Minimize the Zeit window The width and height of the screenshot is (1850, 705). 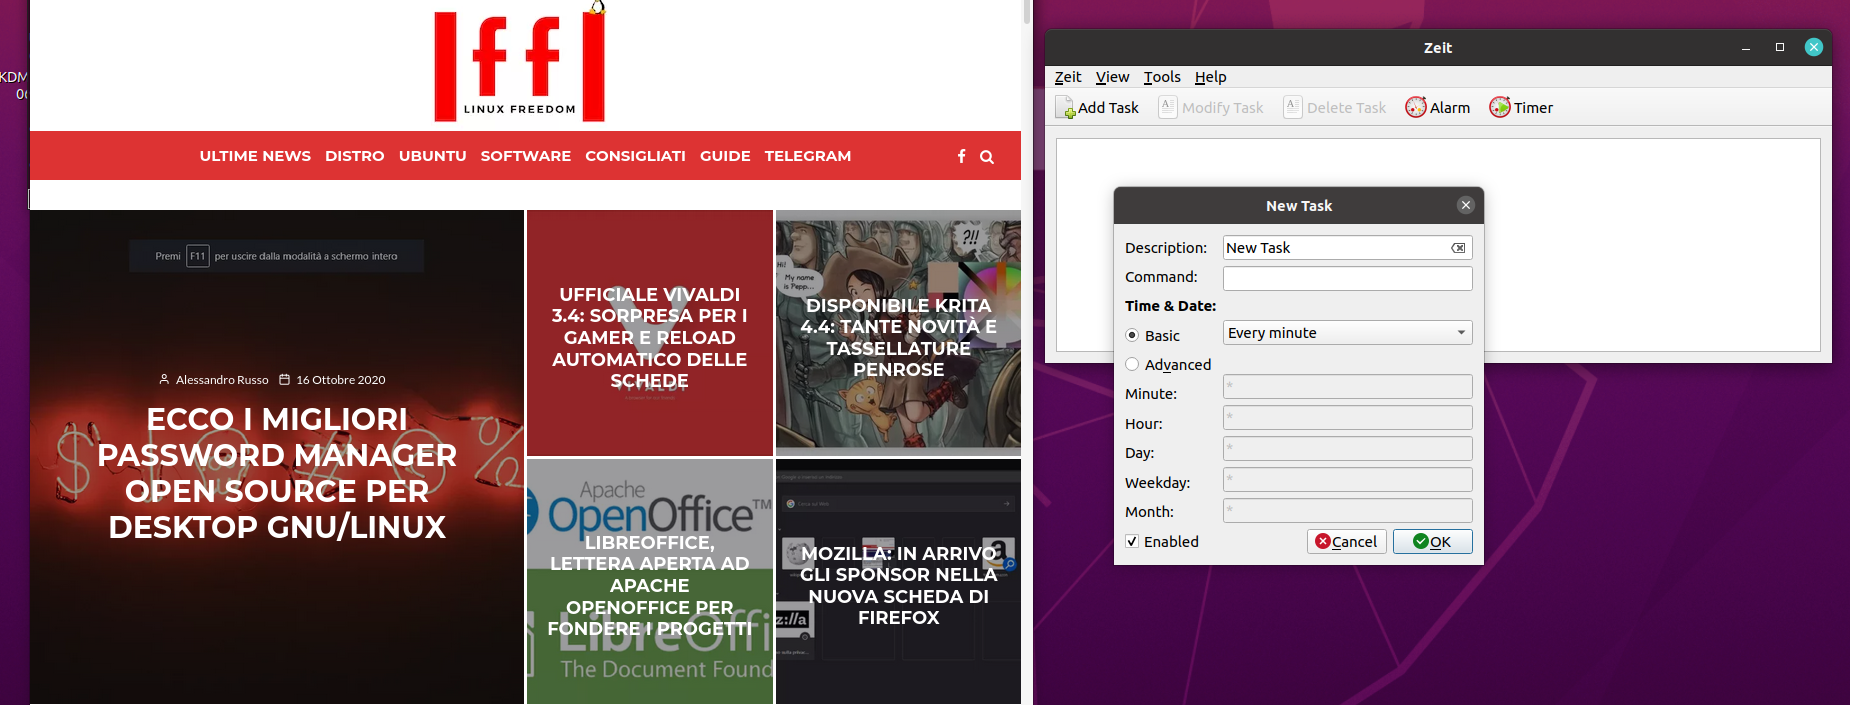point(1746,48)
